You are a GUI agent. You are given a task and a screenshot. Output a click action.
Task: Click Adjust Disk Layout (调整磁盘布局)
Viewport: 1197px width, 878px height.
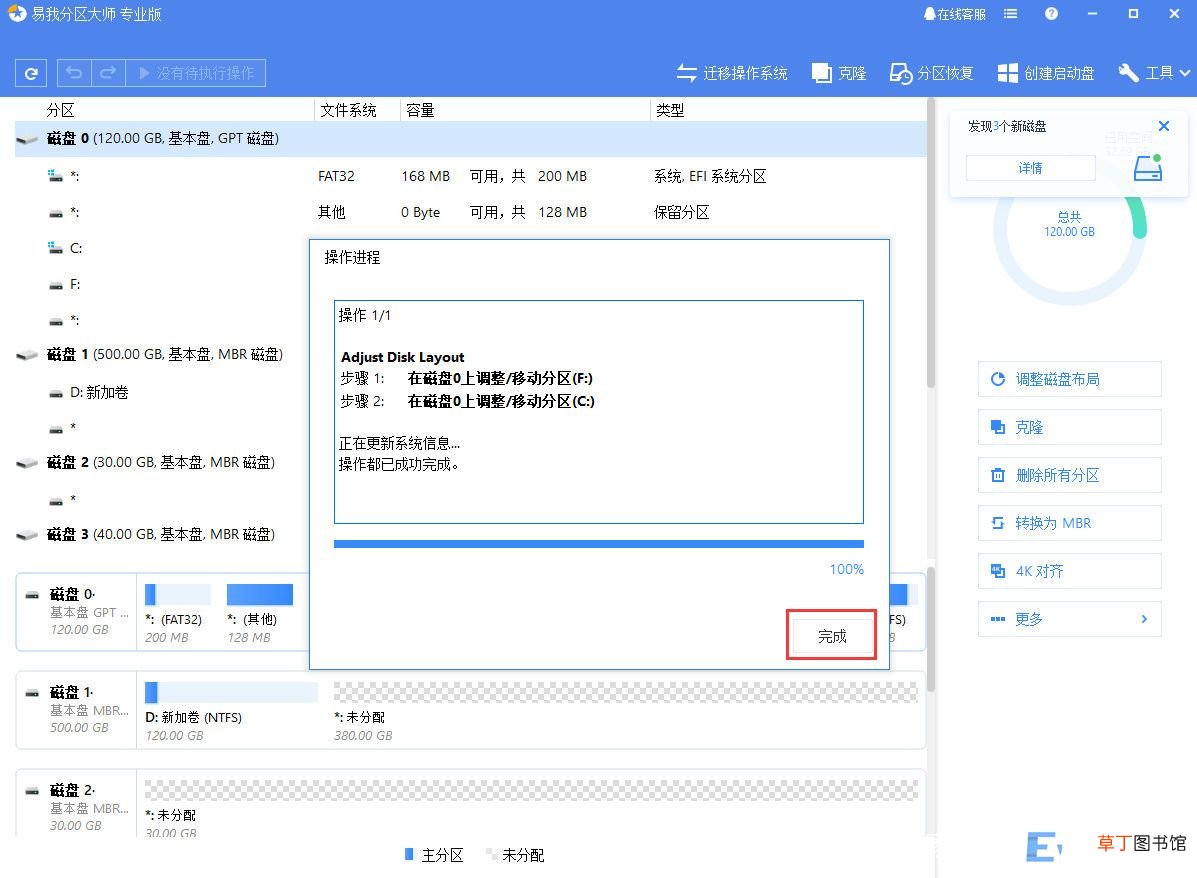(x=1069, y=379)
